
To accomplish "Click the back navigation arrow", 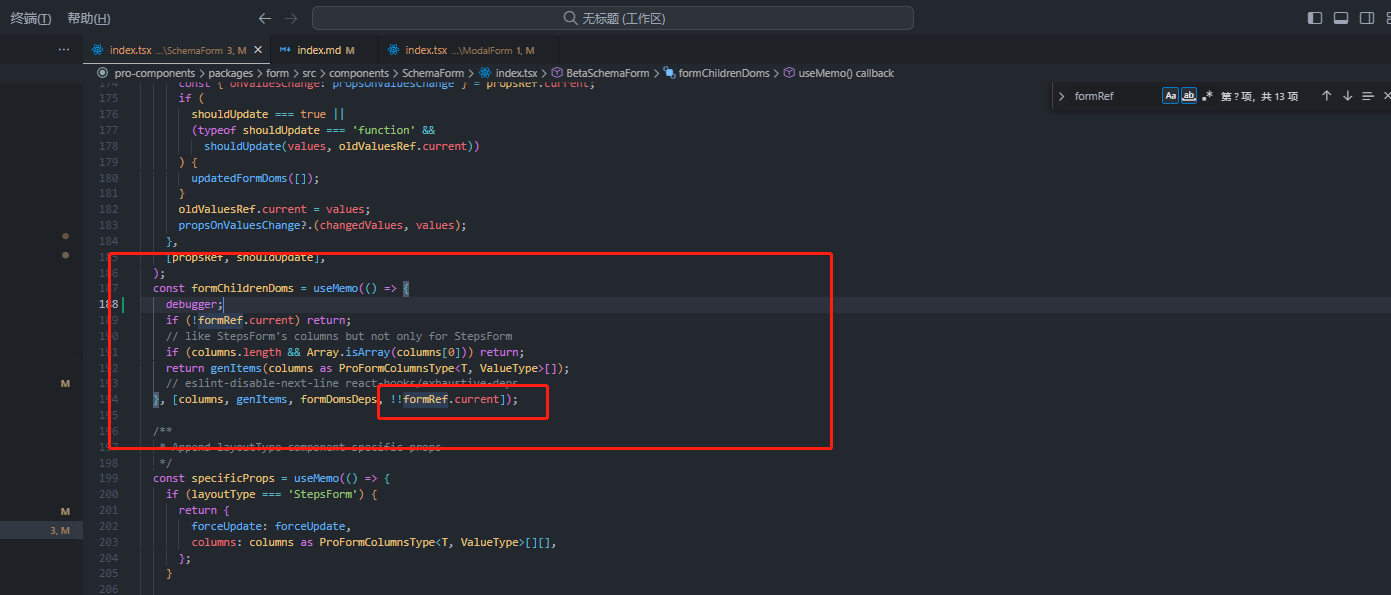I will click(x=264, y=17).
